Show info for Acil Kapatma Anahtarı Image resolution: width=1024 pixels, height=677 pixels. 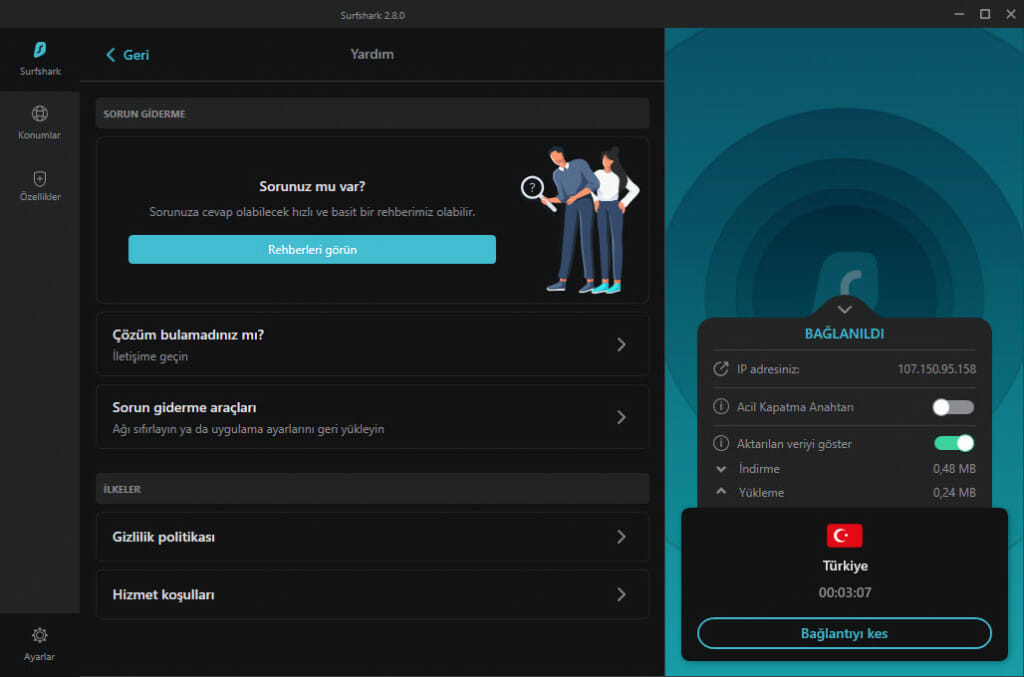pyautogui.click(x=720, y=407)
